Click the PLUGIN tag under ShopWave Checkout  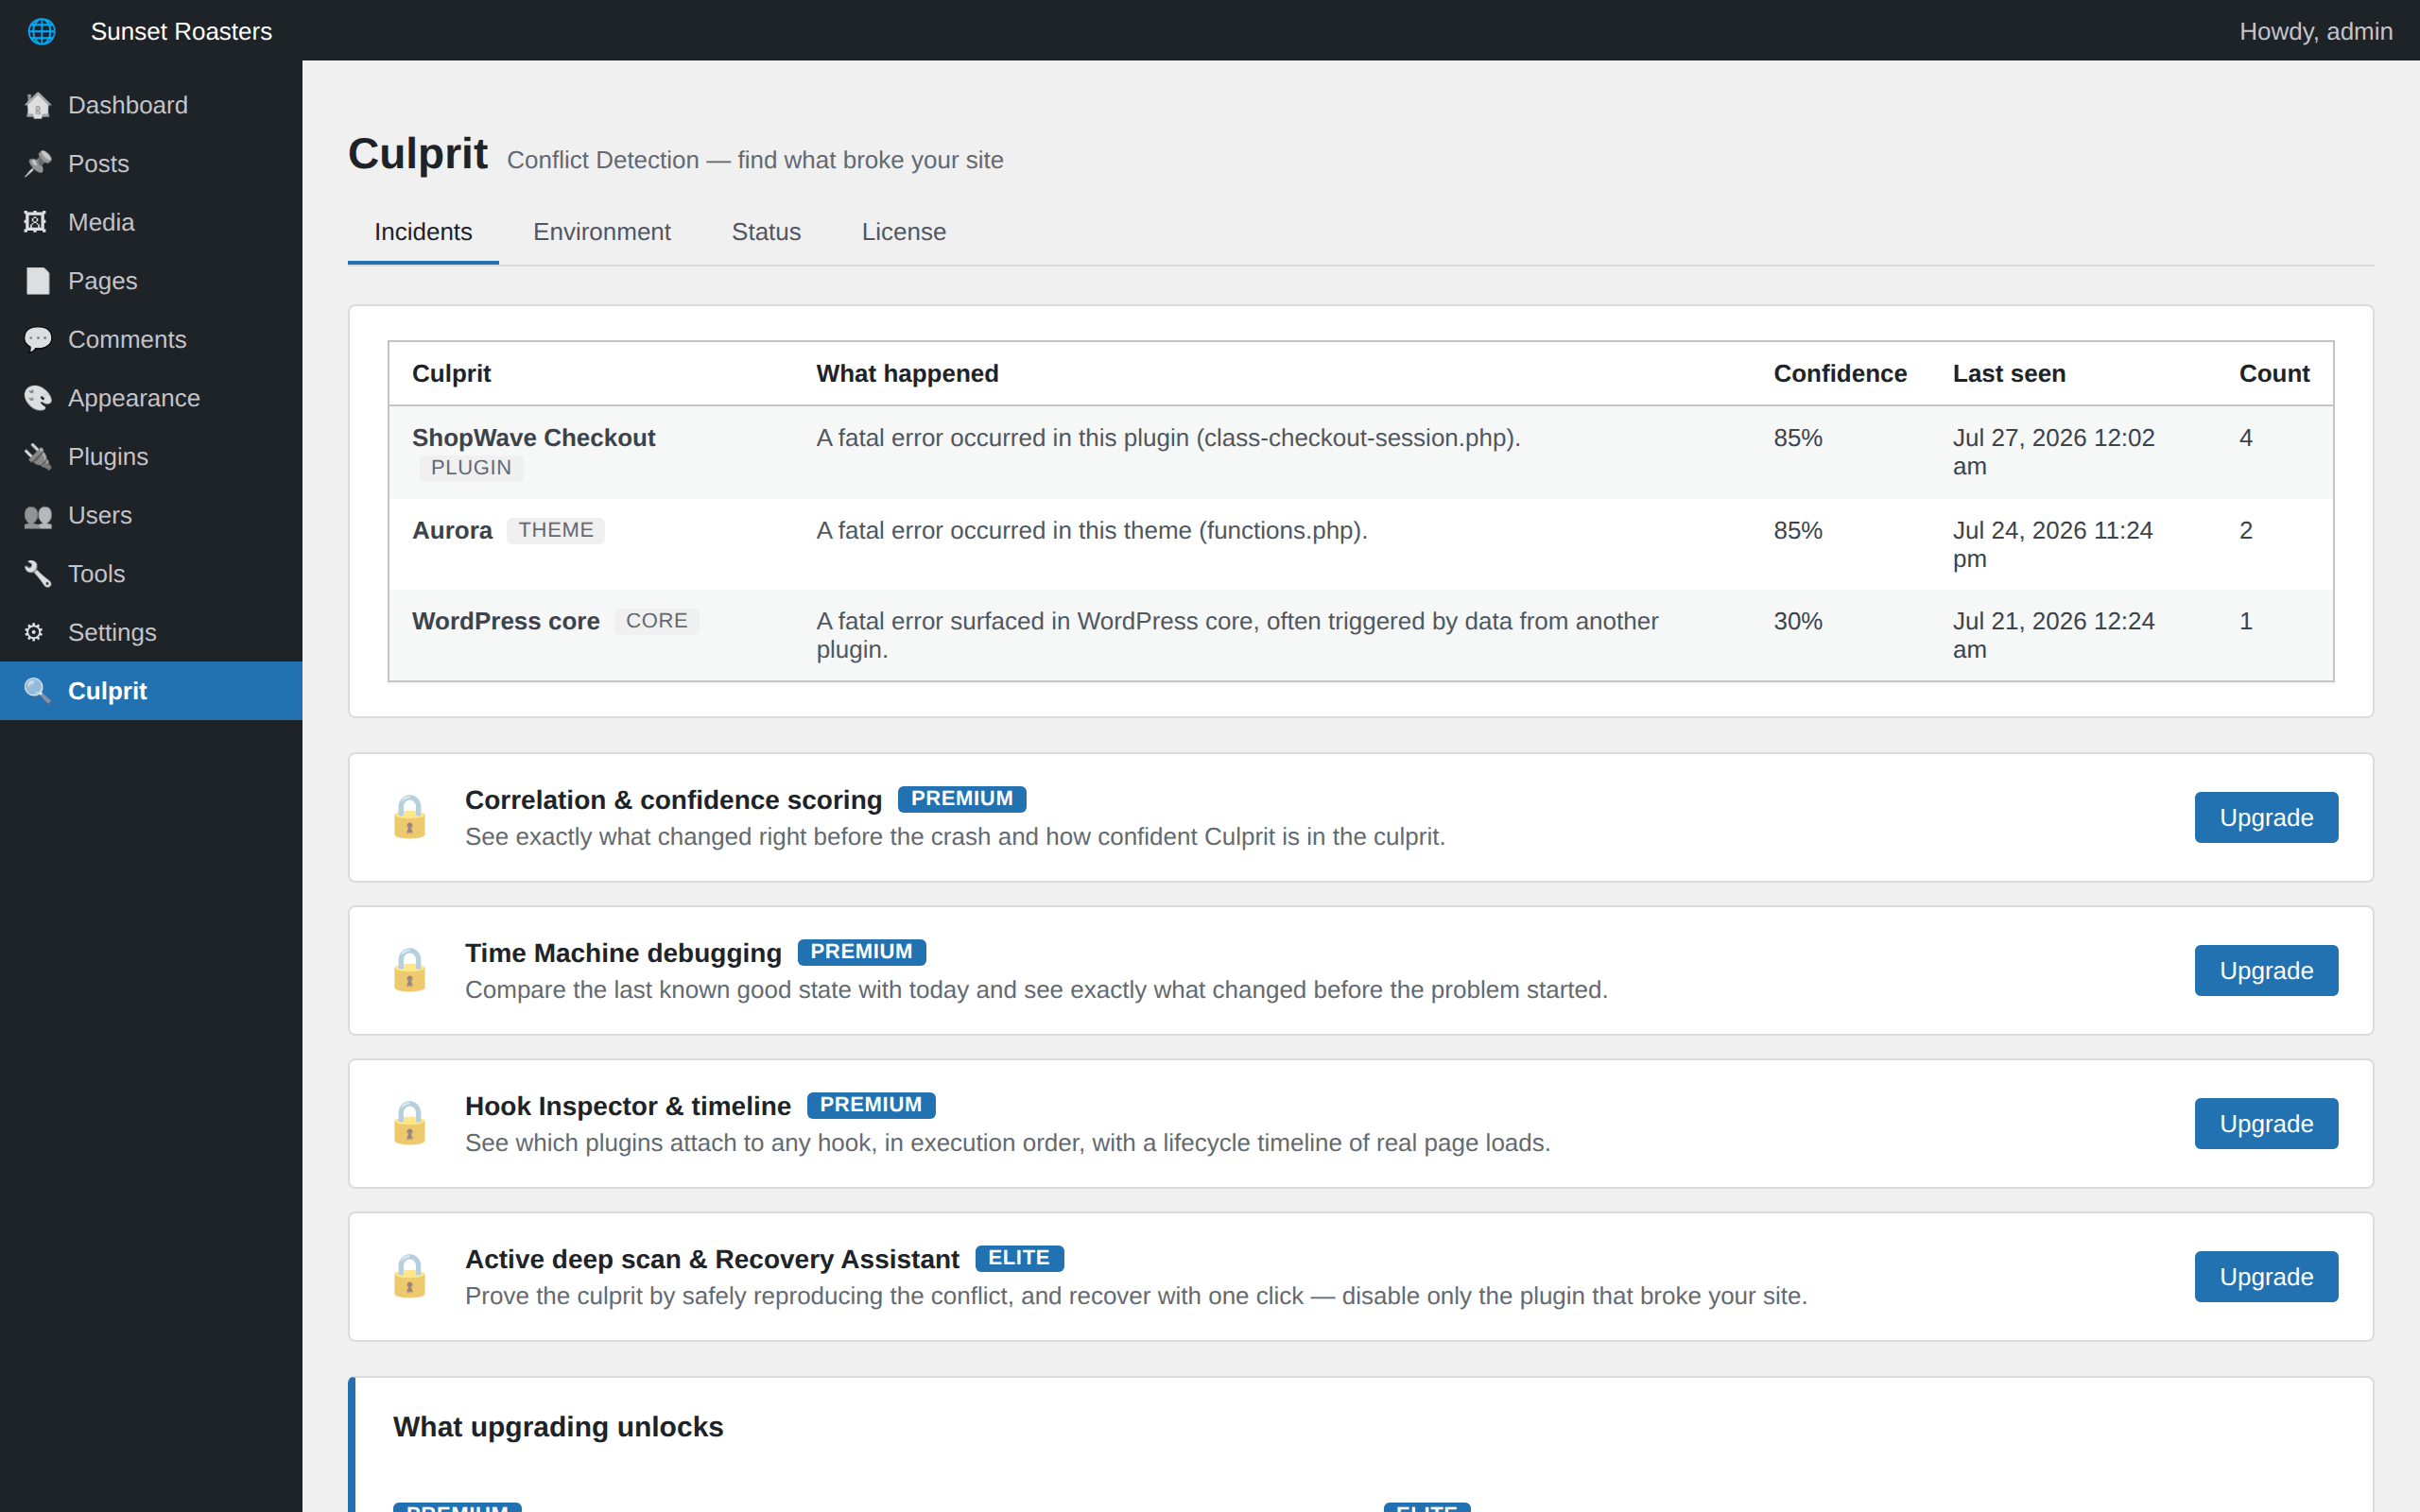coord(471,468)
